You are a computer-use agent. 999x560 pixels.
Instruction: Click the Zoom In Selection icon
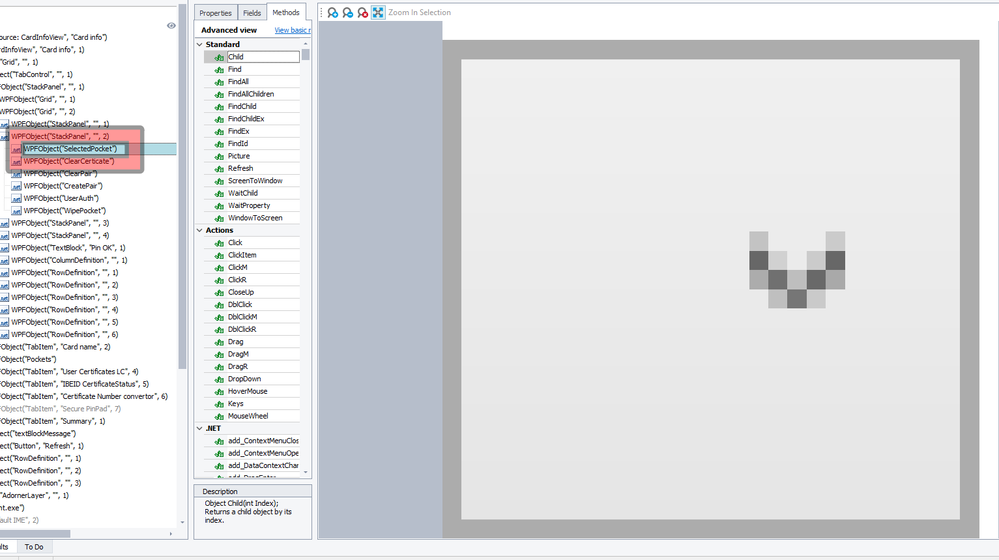tap(378, 13)
